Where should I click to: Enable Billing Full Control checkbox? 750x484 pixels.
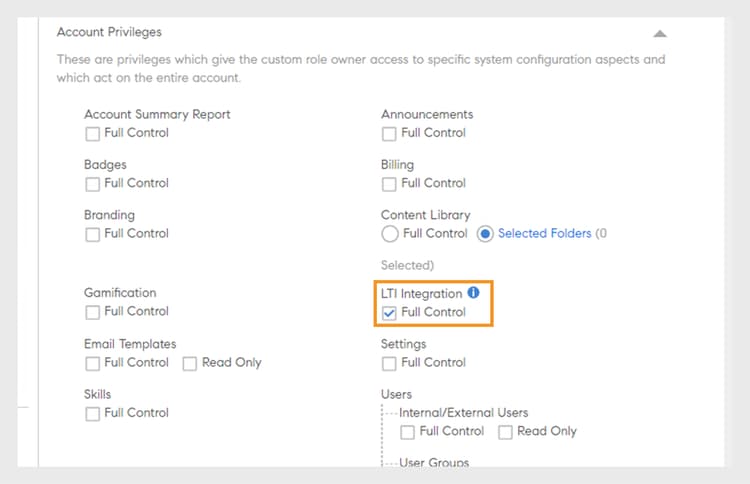389,184
